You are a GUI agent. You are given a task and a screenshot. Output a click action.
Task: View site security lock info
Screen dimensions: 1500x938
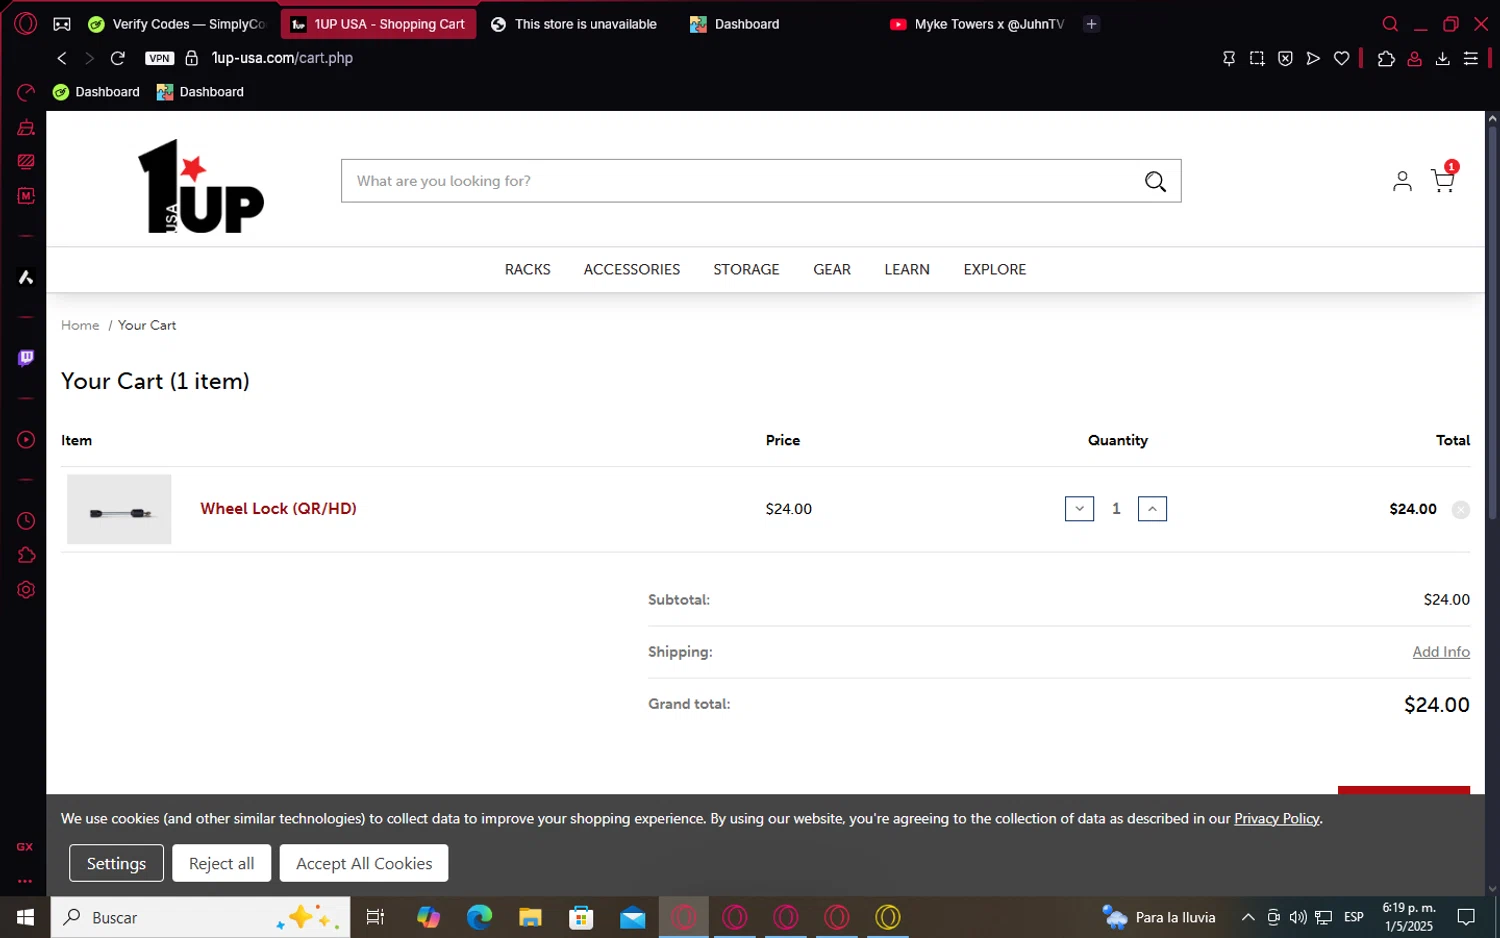[192, 58]
